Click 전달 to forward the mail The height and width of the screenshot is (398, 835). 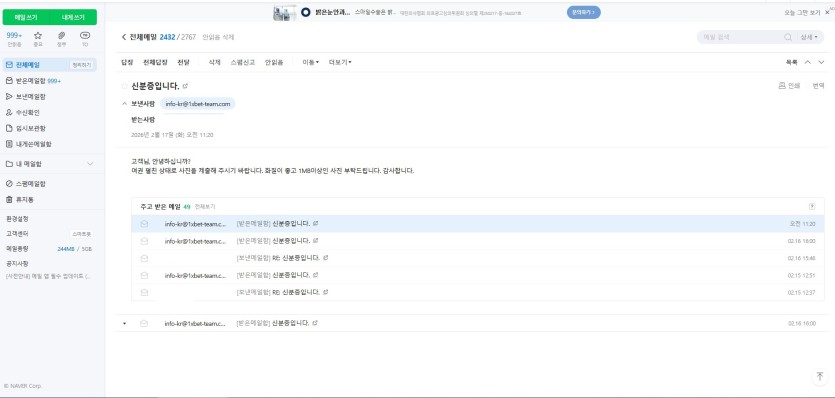183,62
